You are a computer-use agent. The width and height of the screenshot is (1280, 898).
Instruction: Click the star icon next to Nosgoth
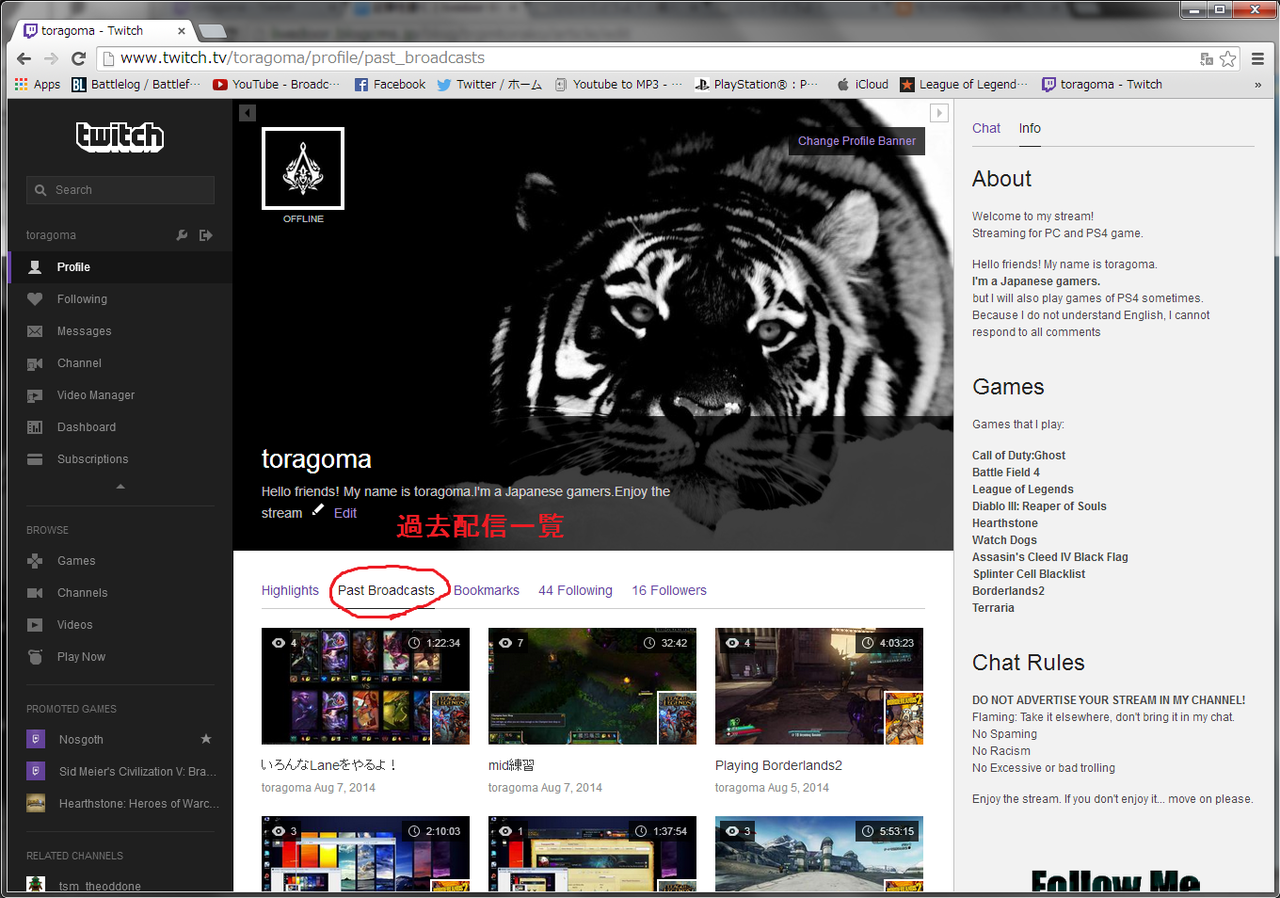206,739
